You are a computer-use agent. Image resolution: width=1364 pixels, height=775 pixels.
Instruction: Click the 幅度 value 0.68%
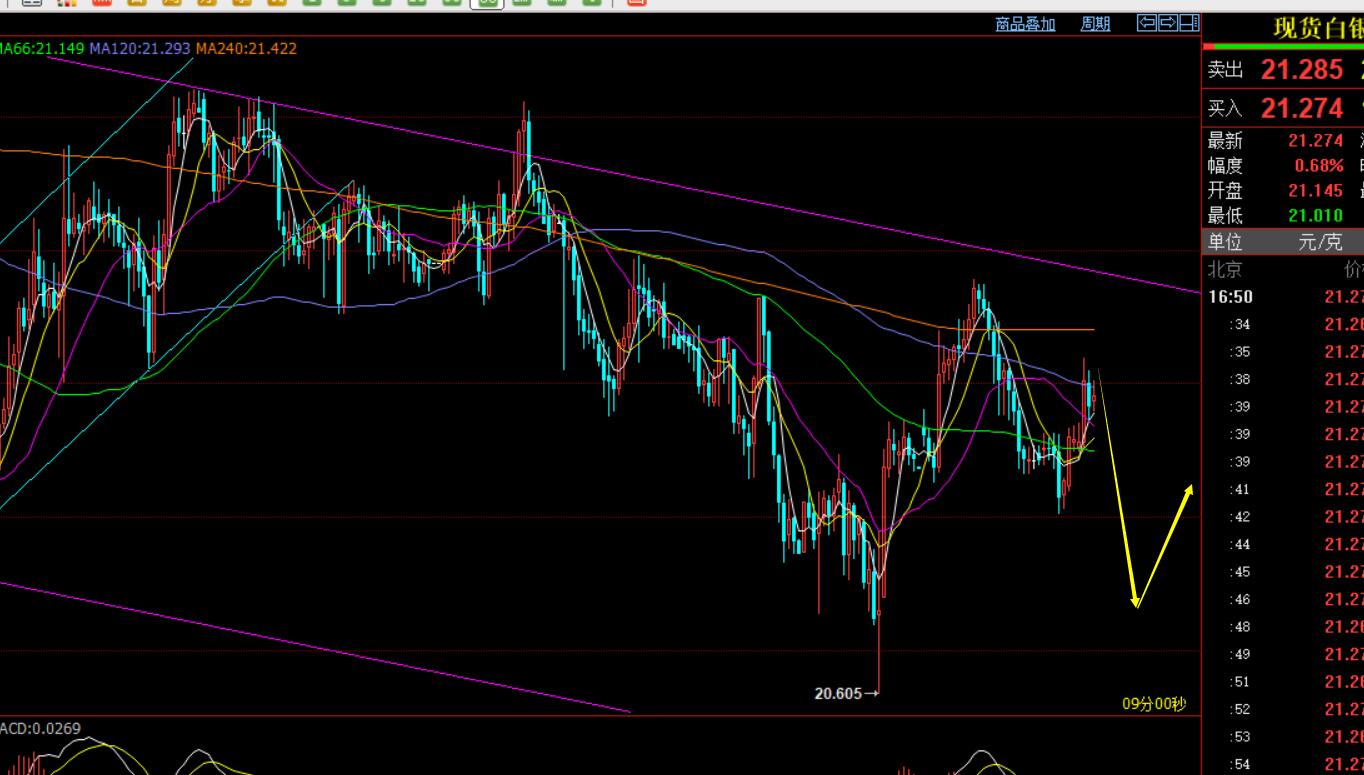(x=1319, y=166)
